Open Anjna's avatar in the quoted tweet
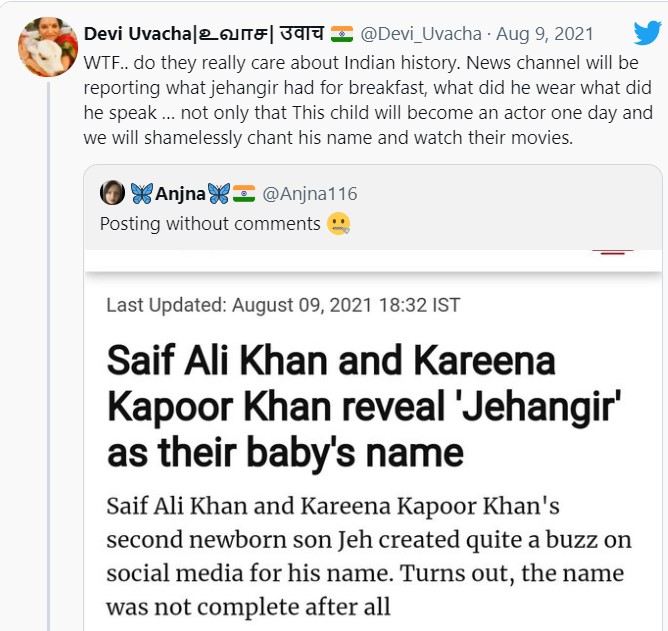Viewport: 668px width, 631px height. [113, 193]
